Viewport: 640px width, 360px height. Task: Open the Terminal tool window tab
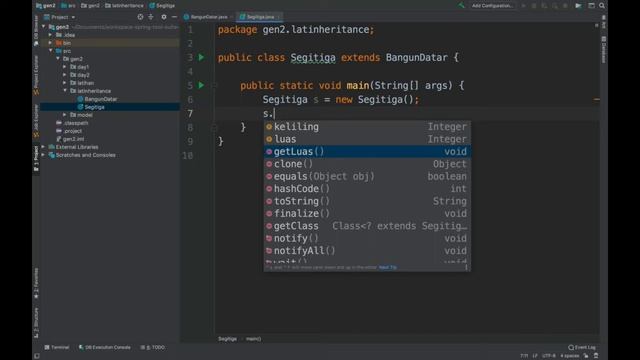57,347
